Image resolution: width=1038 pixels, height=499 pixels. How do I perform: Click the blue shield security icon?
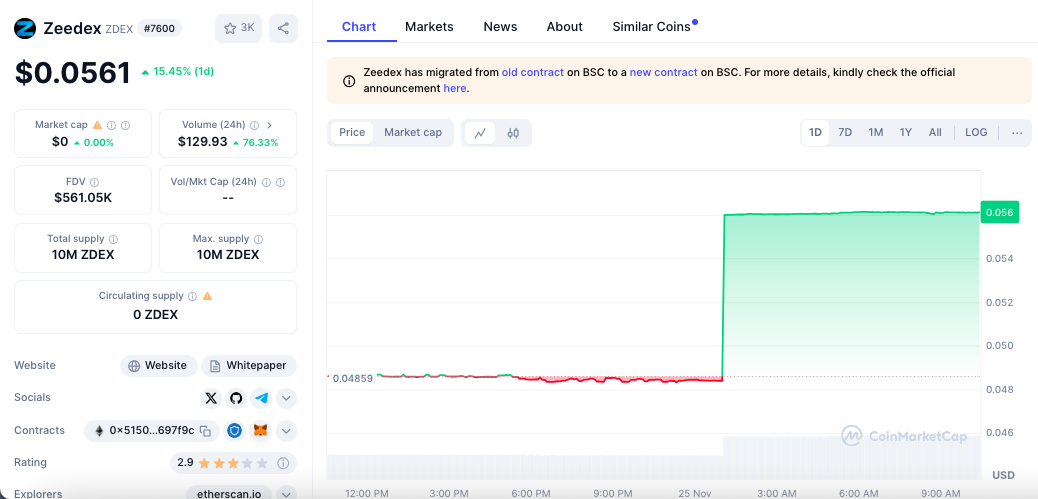pos(235,431)
